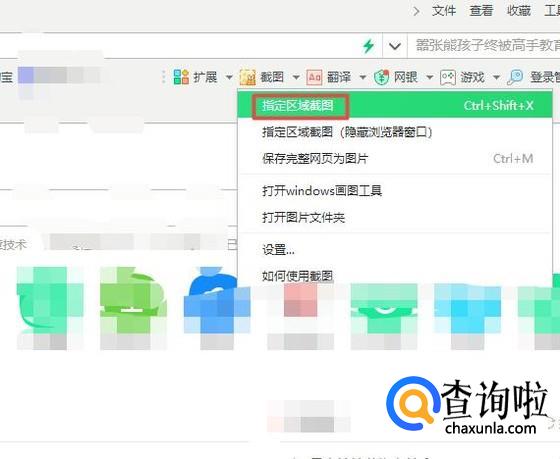
Task: Click the search box with 嚣张熊孩子 text
Action: click(x=484, y=46)
